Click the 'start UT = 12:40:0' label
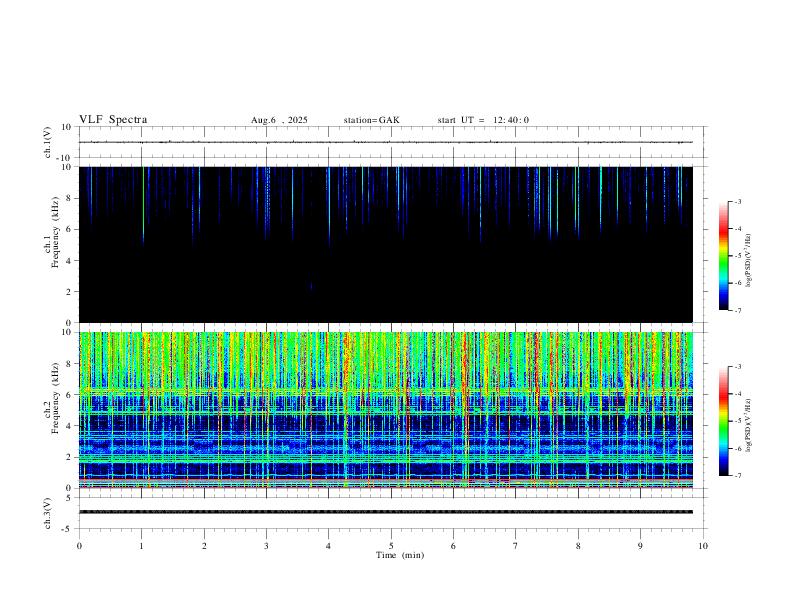The height and width of the screenshot is (612, 792). (x=483, y=120)
